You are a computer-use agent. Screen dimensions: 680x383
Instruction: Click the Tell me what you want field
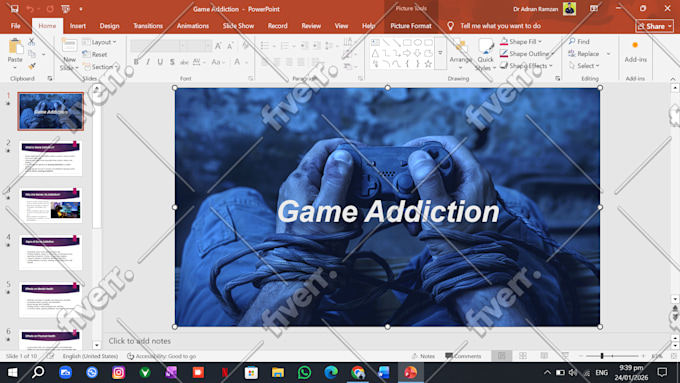(x=500, y=26)
